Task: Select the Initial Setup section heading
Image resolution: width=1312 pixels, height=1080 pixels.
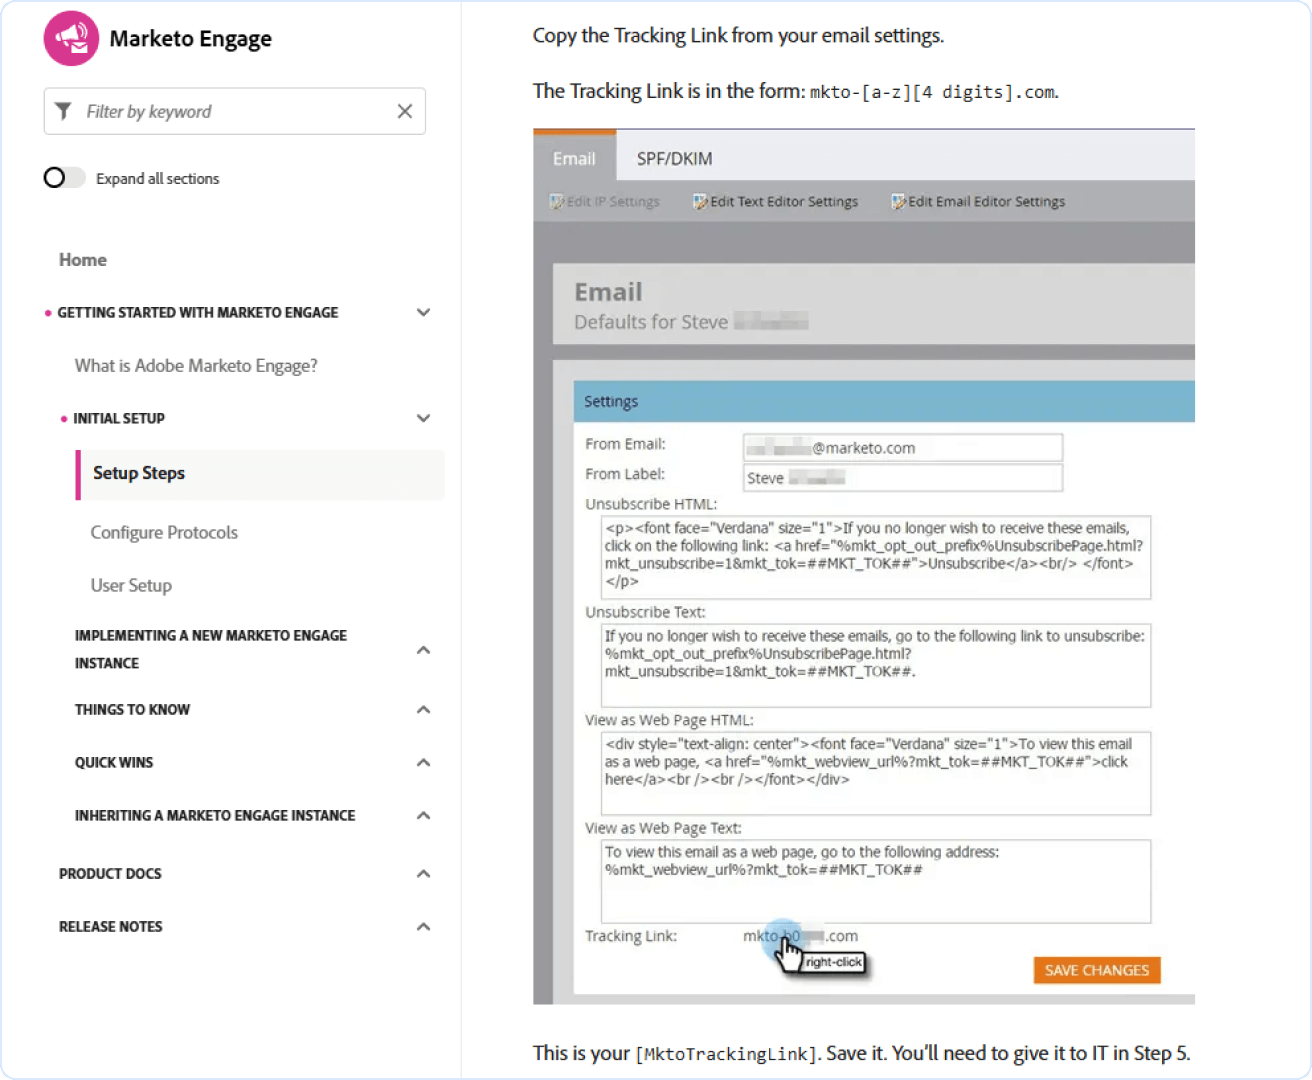Action: (x=119, y=419)
